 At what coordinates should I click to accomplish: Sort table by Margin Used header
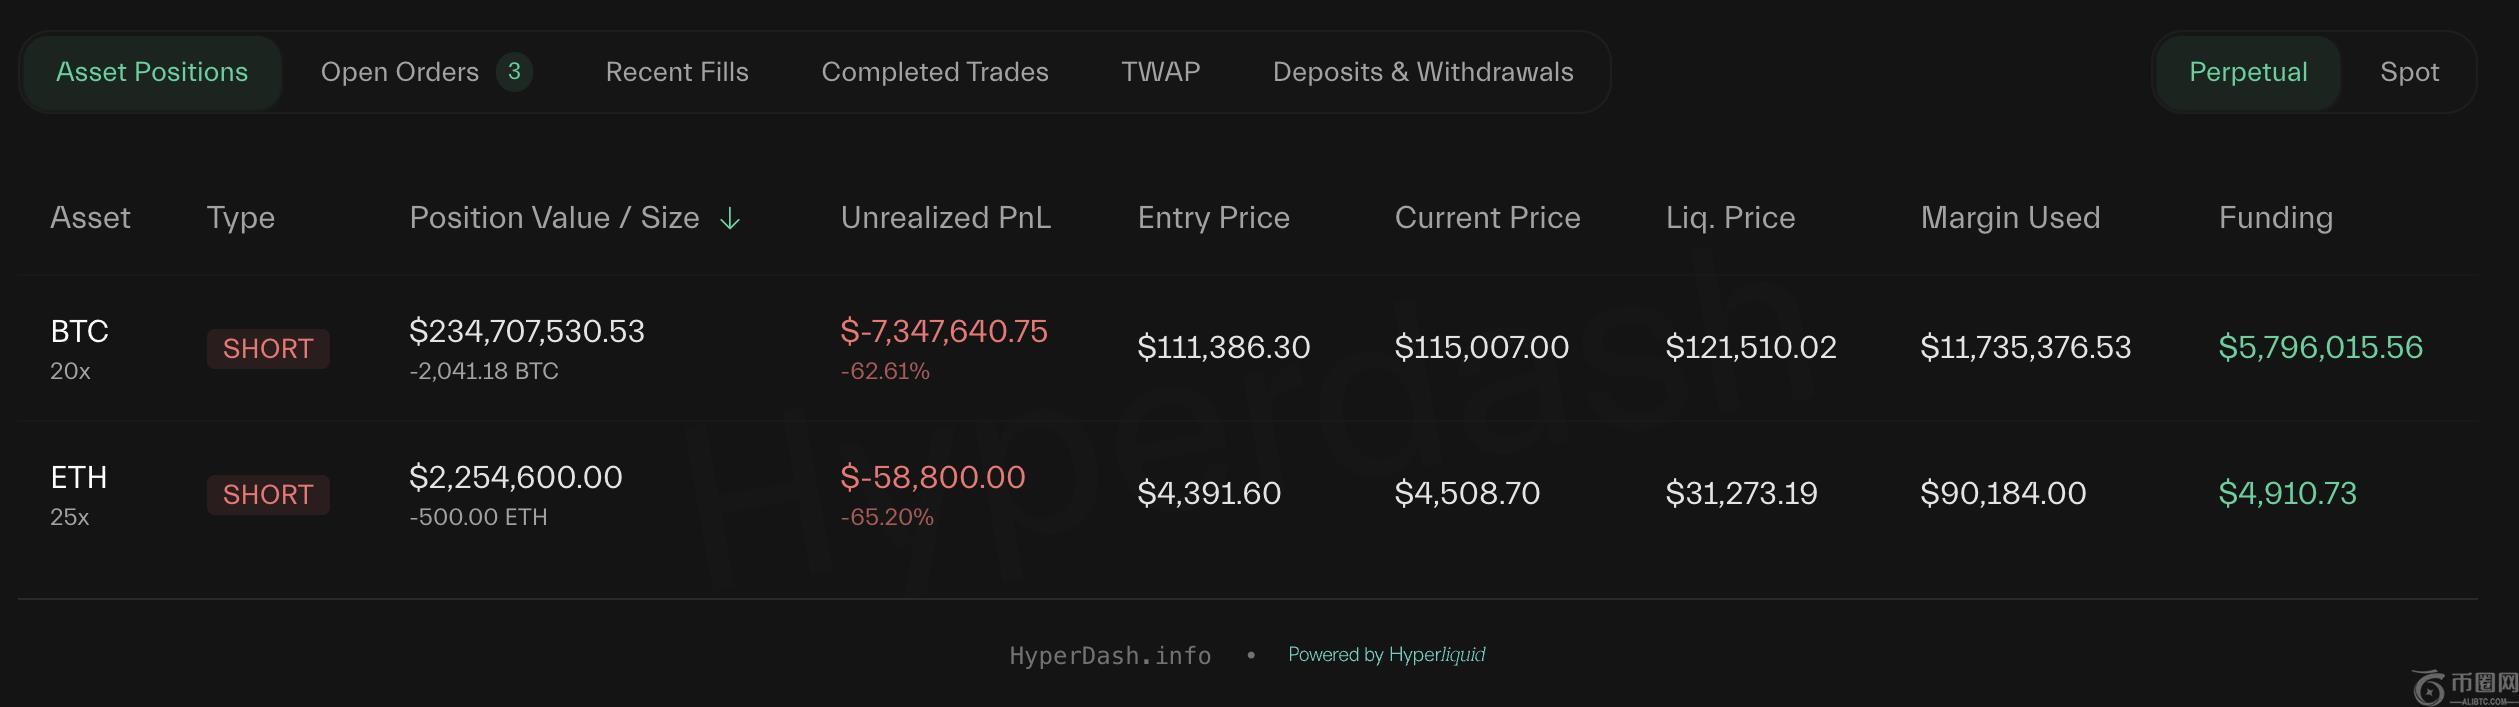pyautogui.click(x=2010, y=218)
